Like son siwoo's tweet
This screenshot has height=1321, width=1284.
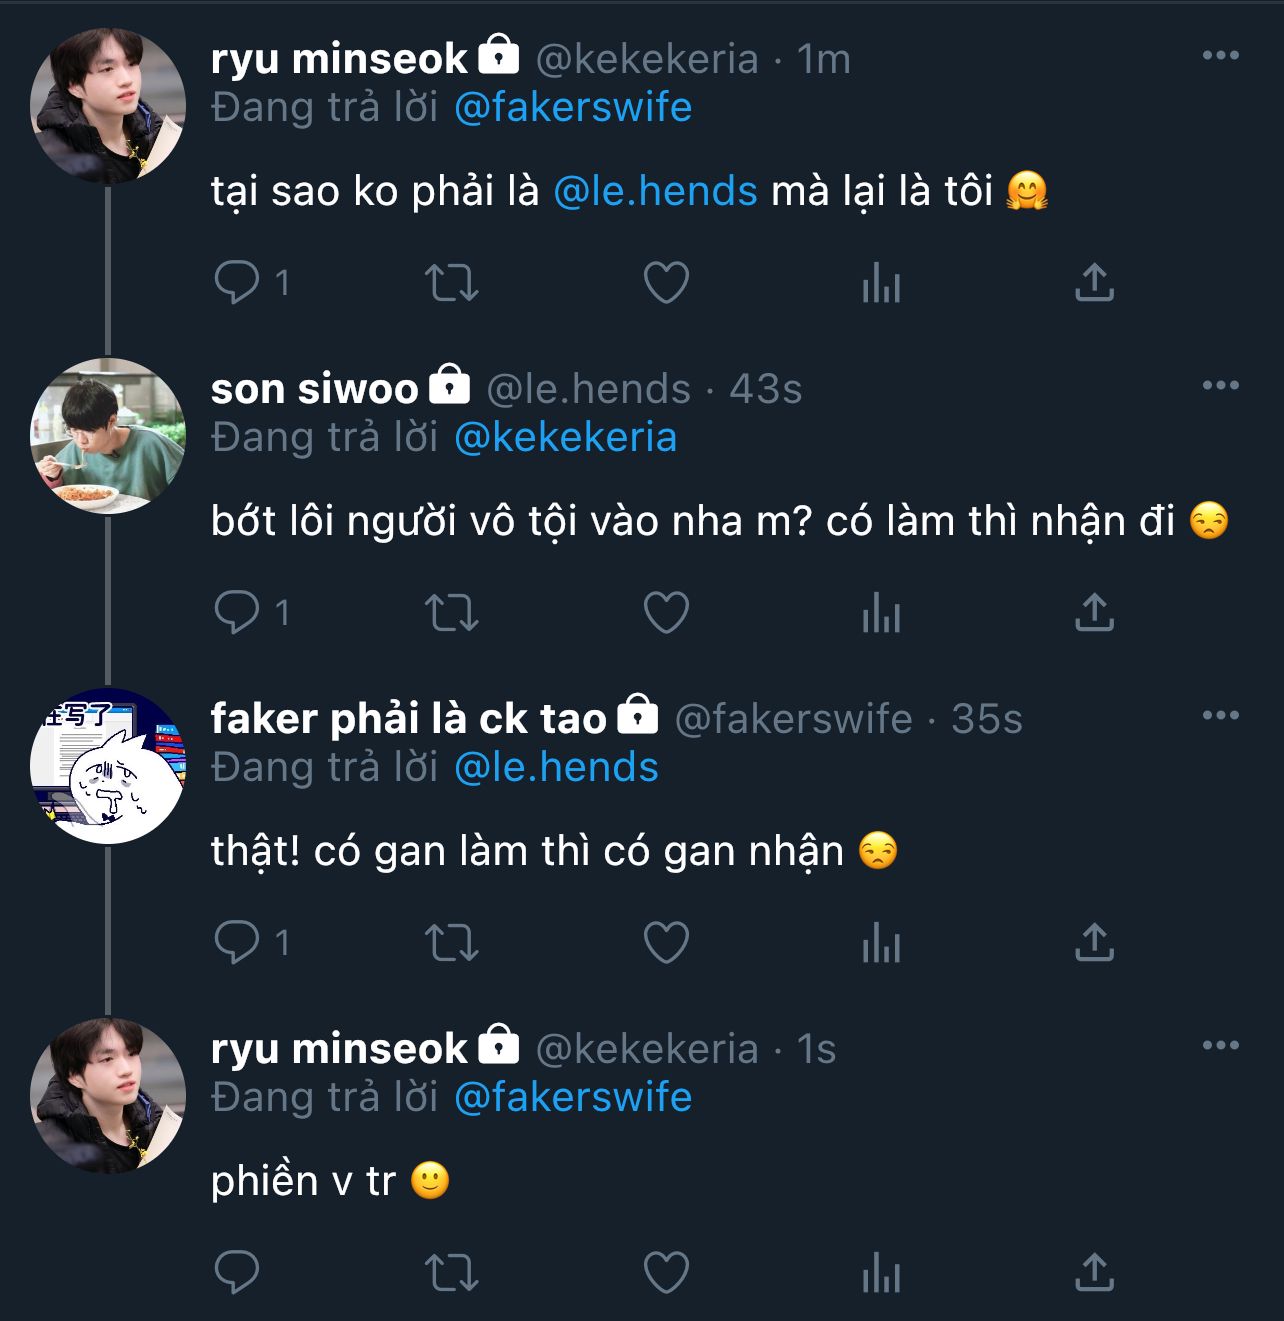click(x=666, y=612)
